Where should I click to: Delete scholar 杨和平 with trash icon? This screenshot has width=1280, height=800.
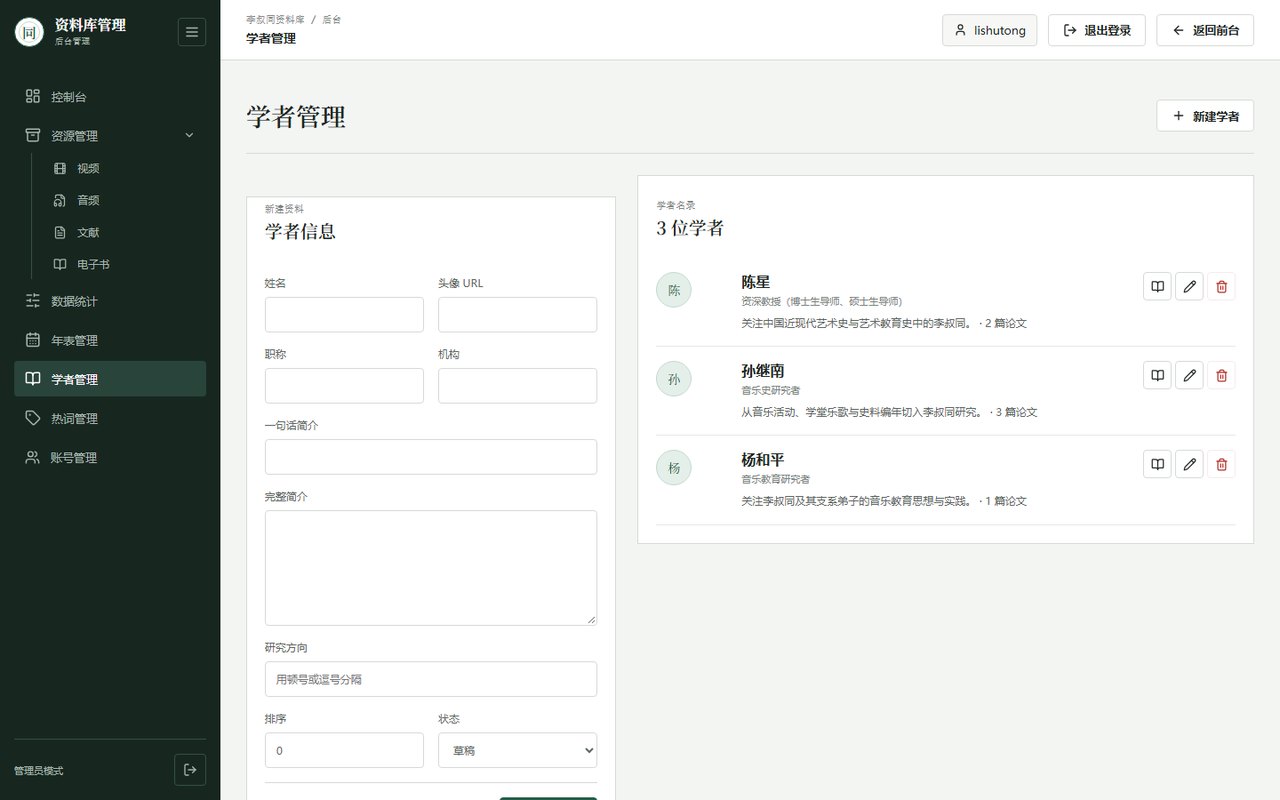coord(1221,464)
